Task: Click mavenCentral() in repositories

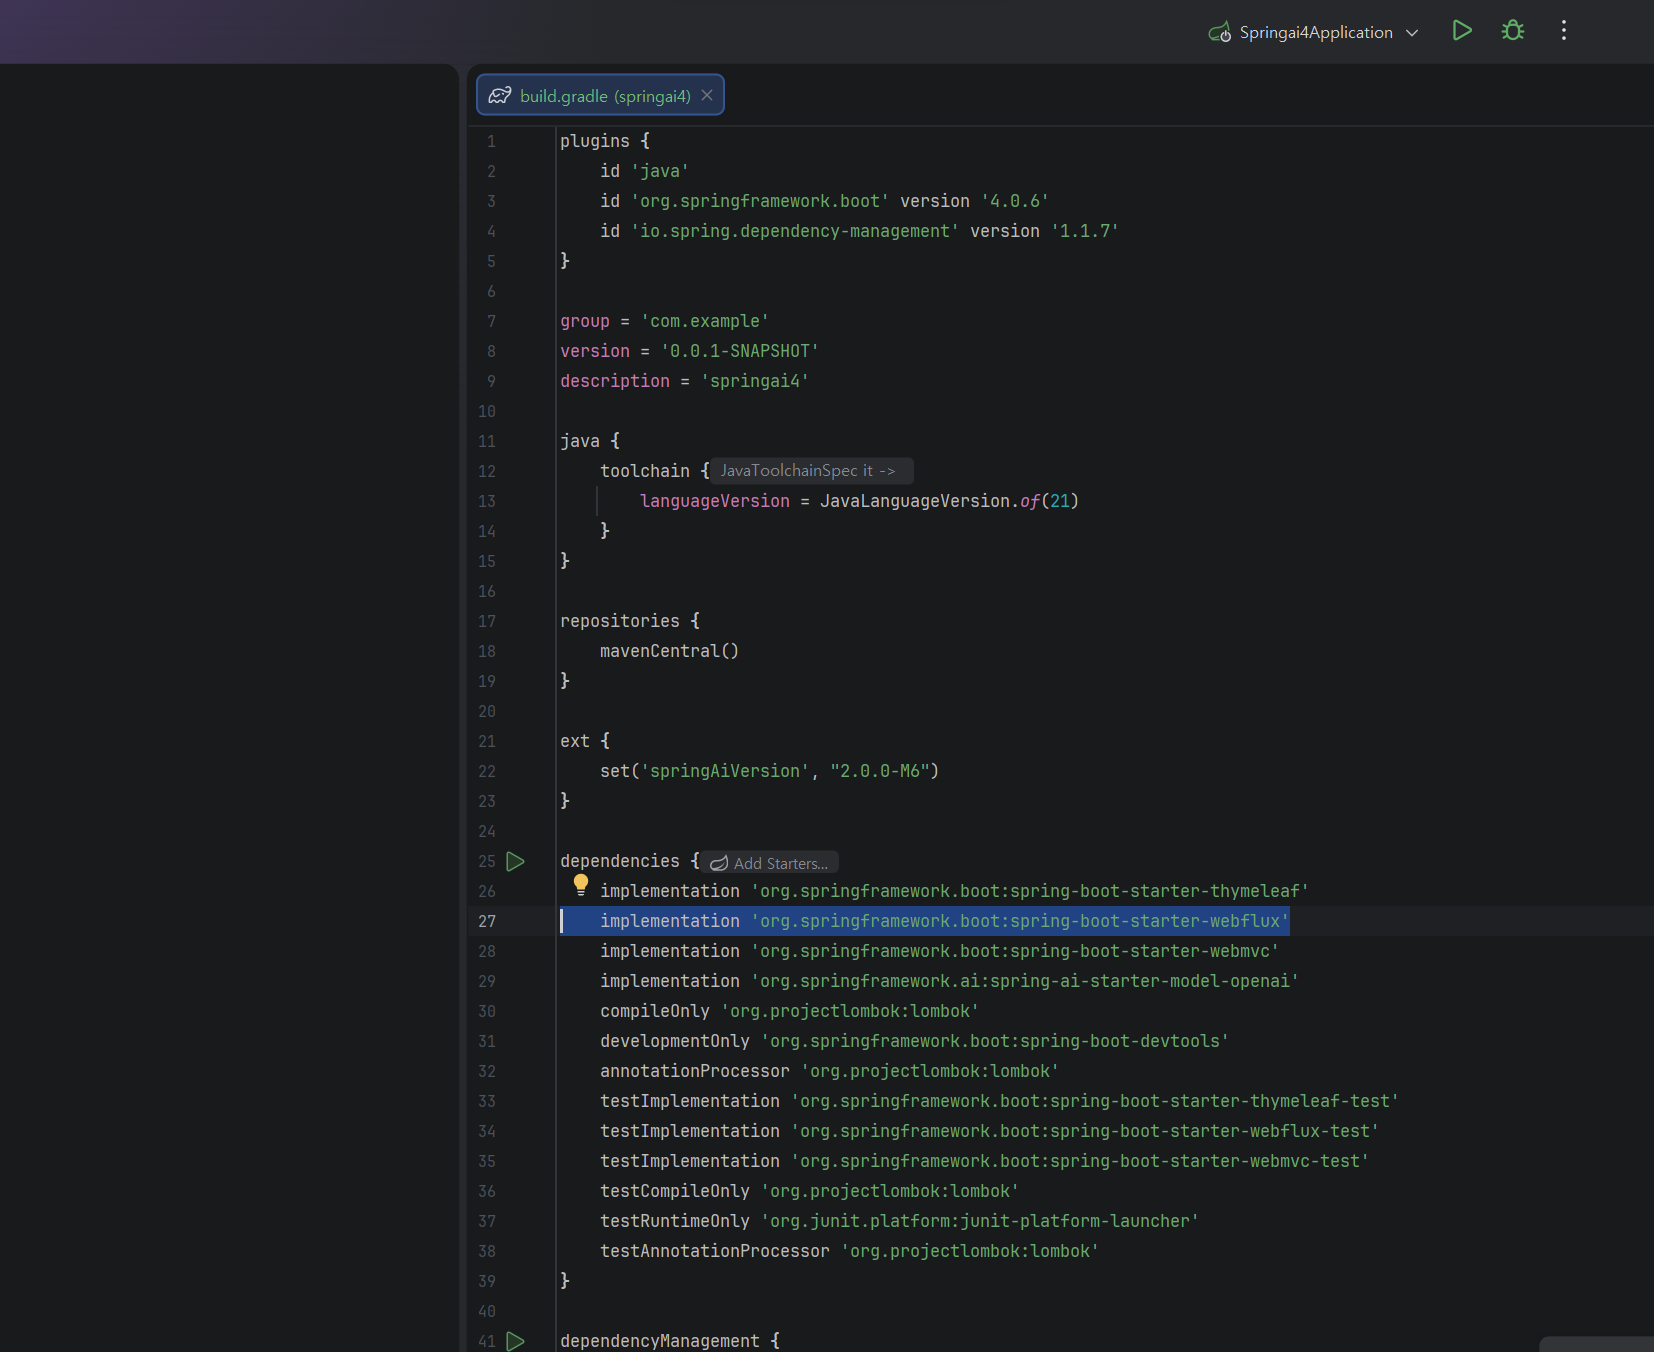Action: 670,651
